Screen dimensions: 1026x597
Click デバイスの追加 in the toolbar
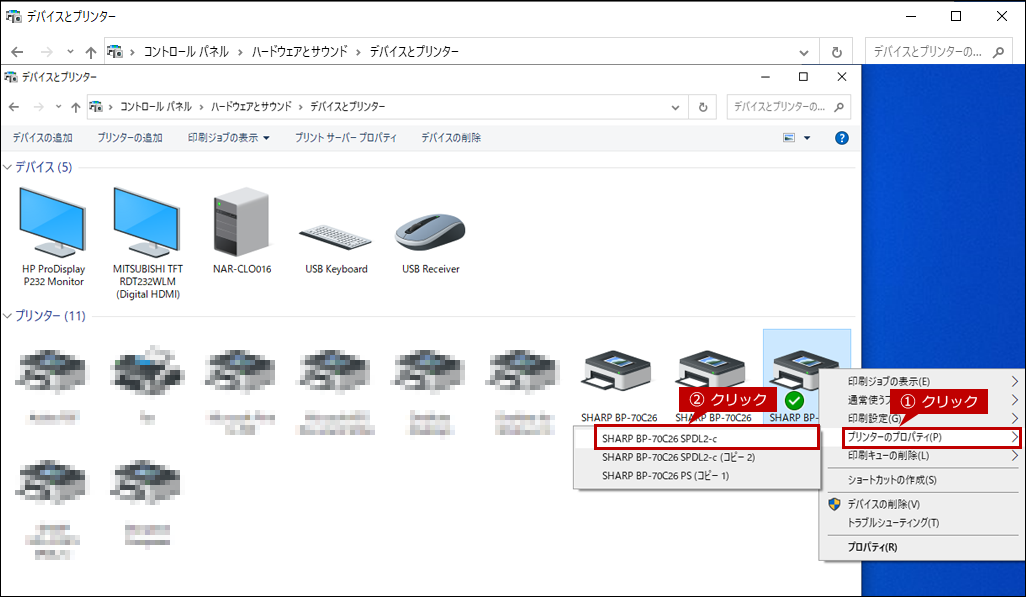(x=42, y=138)
